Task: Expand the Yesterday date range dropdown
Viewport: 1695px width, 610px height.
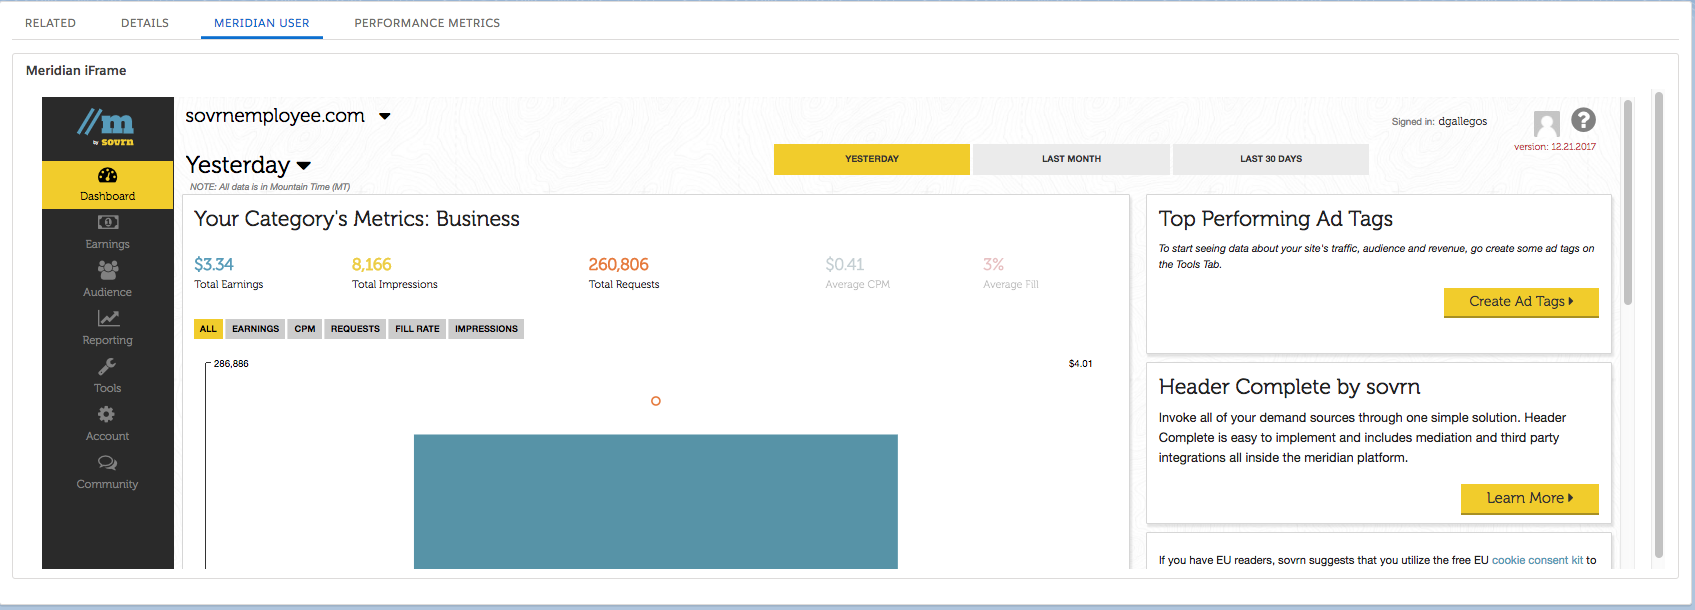Action: [x=304, y=166]
